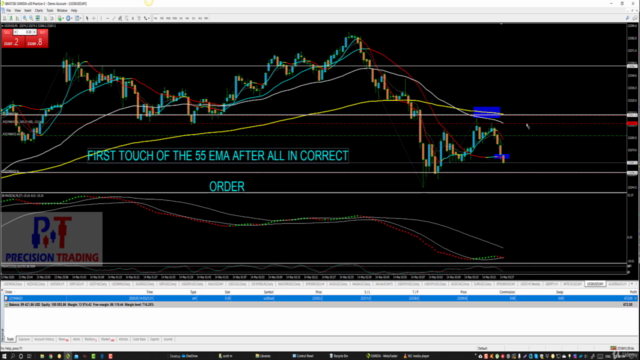Switch chart to H1 timeframe

(181, 18)
